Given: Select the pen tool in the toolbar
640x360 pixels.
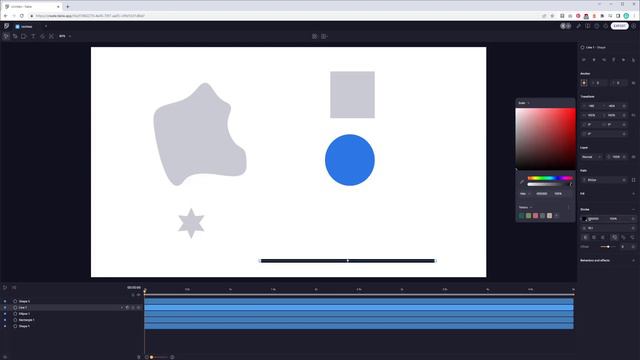Looking at the screenshot, I should click(x=15, y=36).
